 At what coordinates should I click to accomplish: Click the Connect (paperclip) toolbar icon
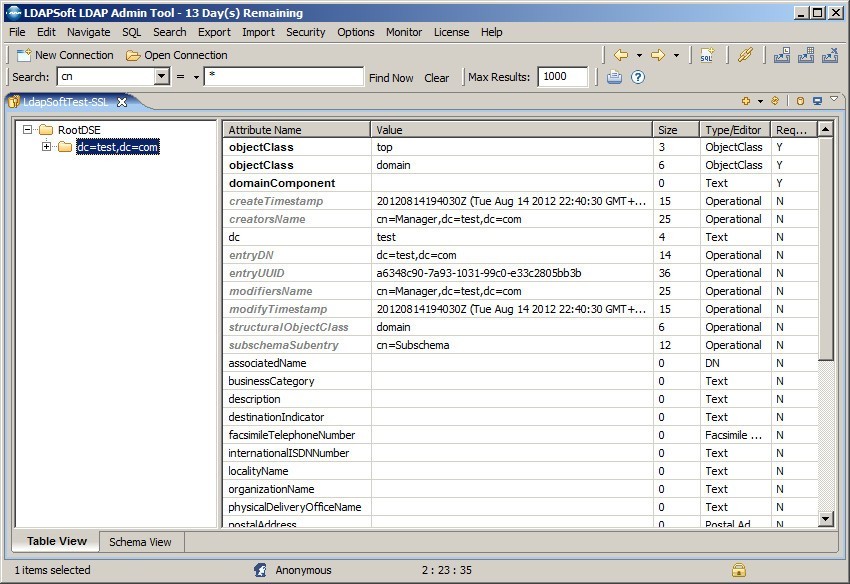745,56
